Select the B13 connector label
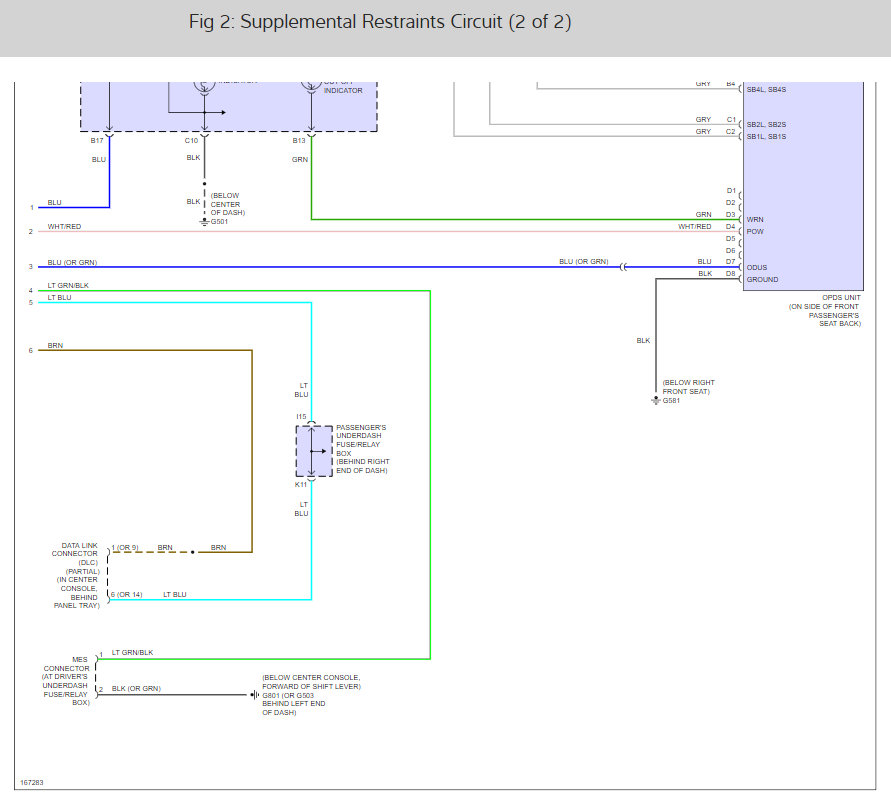 299,140
